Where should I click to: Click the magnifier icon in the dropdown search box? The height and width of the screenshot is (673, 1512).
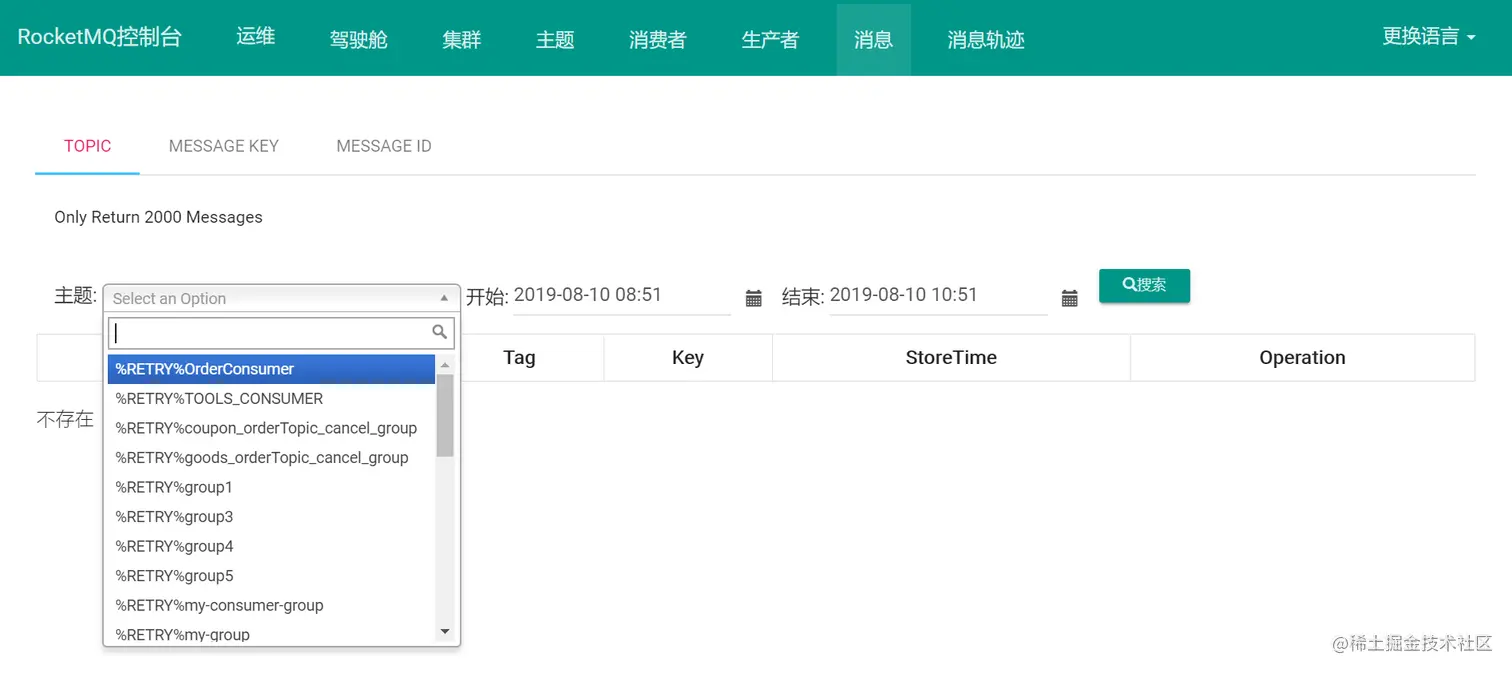[x=439, y=331]
